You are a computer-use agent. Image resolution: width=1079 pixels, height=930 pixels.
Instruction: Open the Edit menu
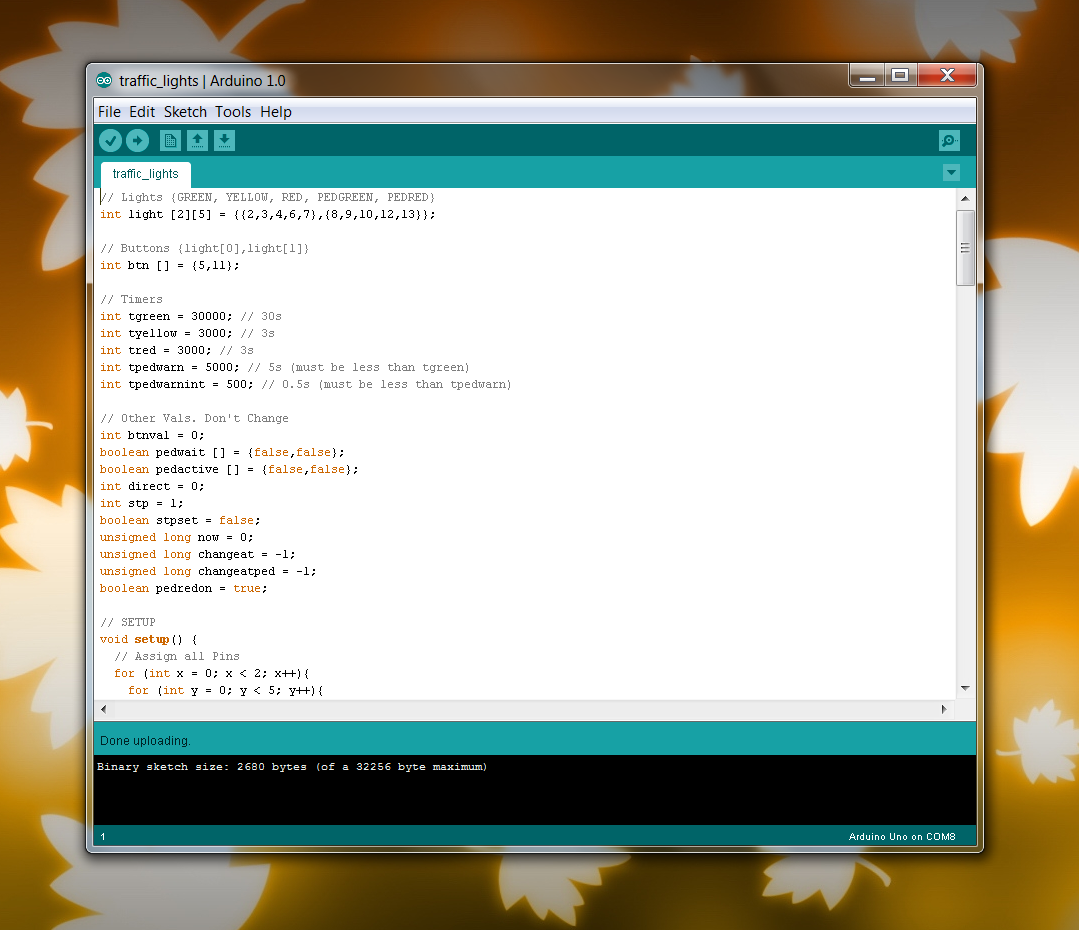[142, 112]
